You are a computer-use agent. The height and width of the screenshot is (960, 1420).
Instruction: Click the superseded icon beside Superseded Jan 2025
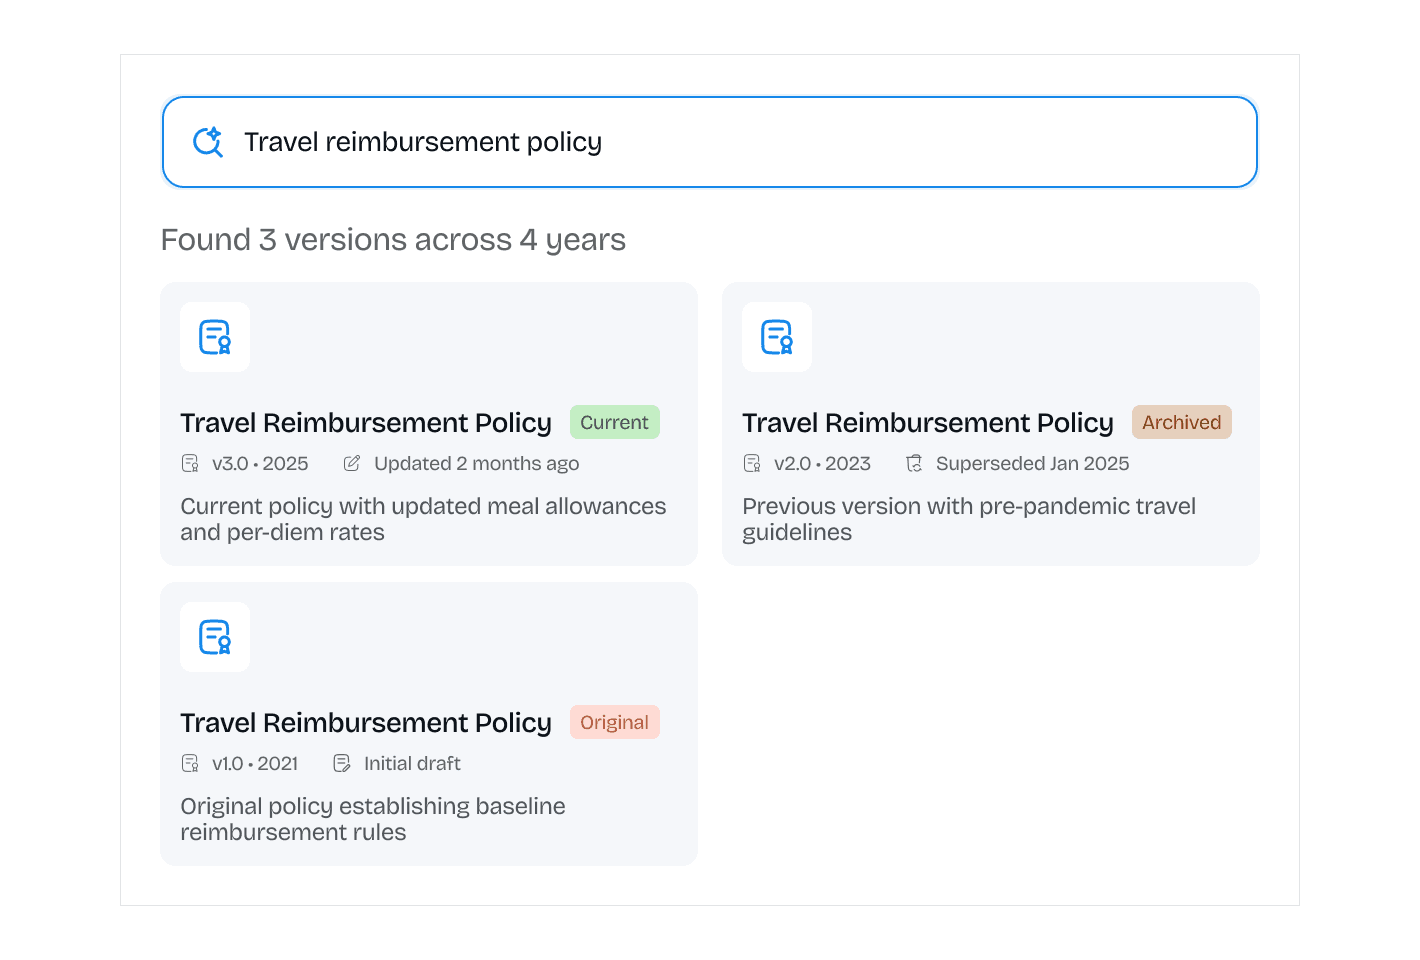point(914,463)
